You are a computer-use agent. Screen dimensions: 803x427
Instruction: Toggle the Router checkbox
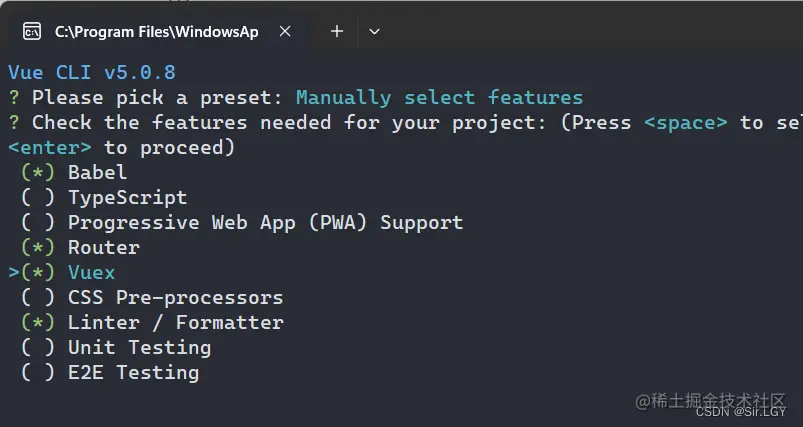coord(38,248)
